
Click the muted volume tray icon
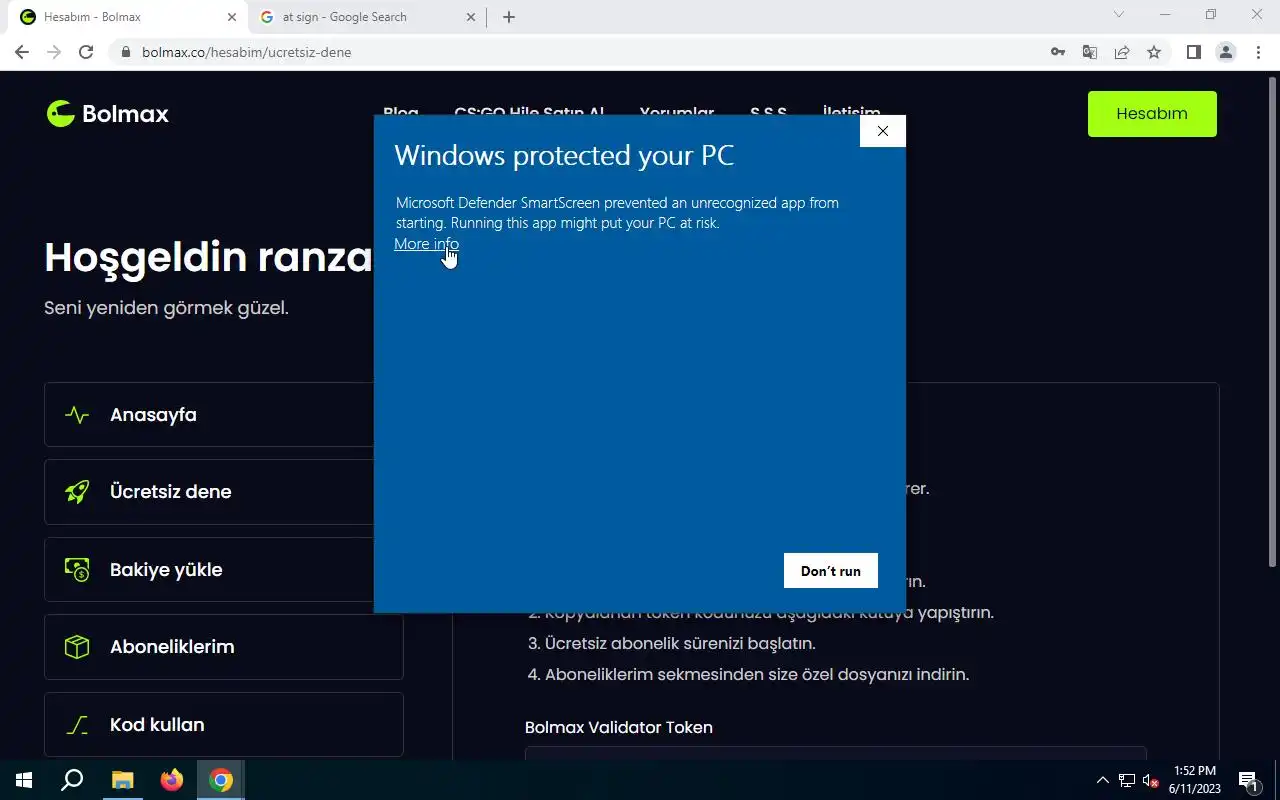point(1151,780)
